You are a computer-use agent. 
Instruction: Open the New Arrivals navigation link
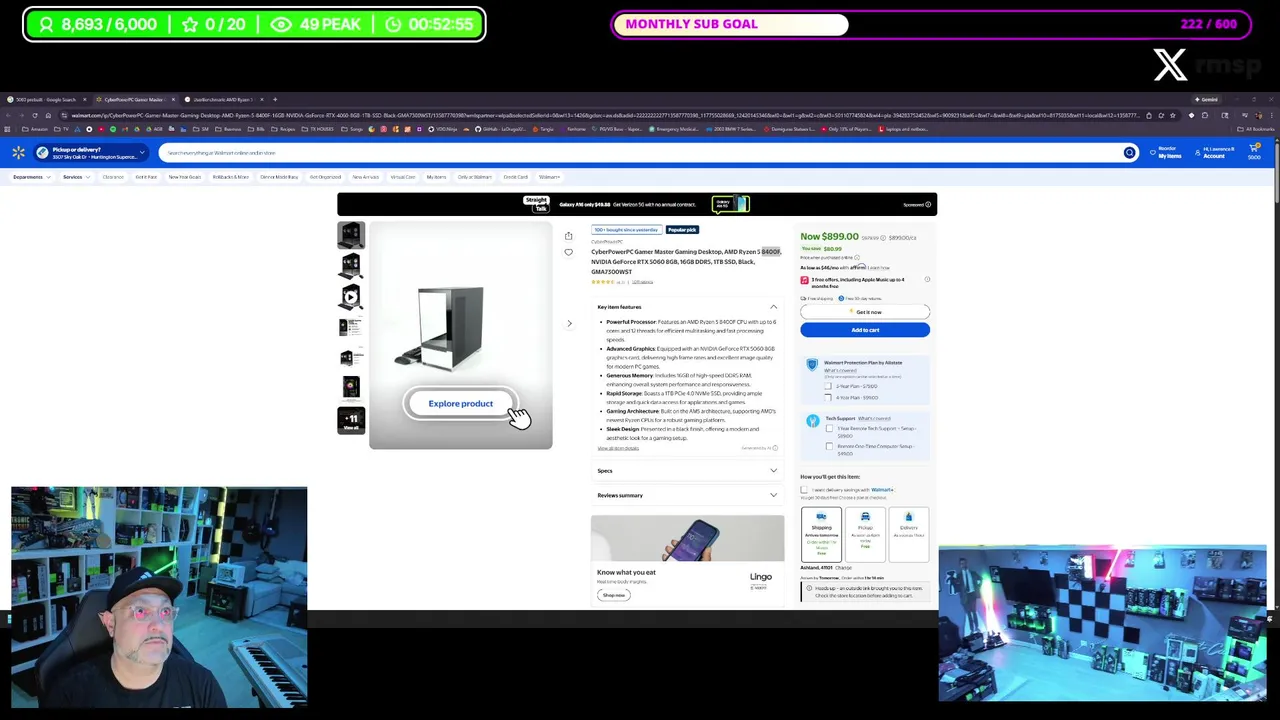pyautogui.click(x=365, y=177)
